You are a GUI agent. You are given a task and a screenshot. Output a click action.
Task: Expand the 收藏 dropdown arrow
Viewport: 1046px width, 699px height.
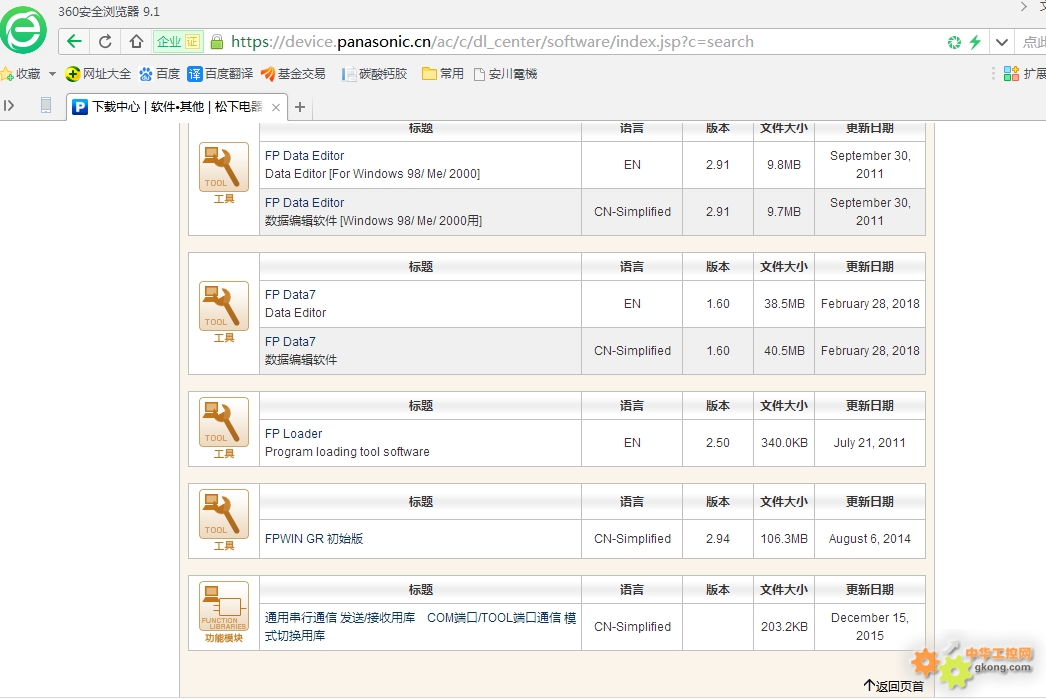coord(52,73)
